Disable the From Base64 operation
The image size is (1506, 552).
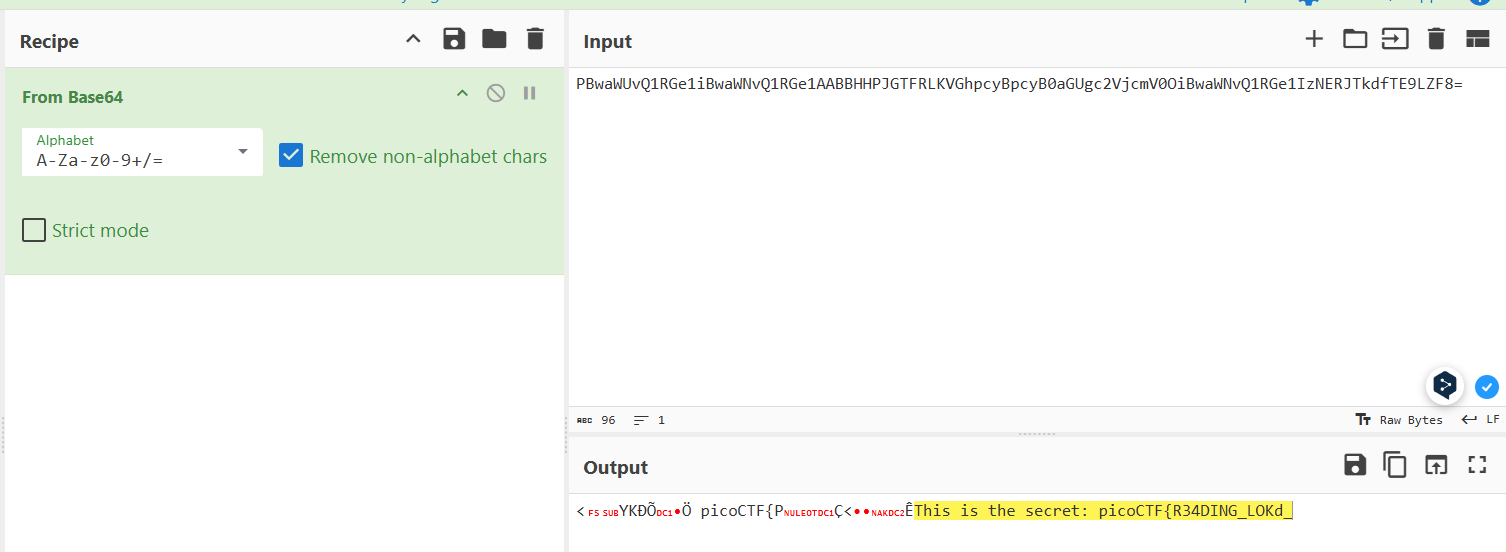496,93
